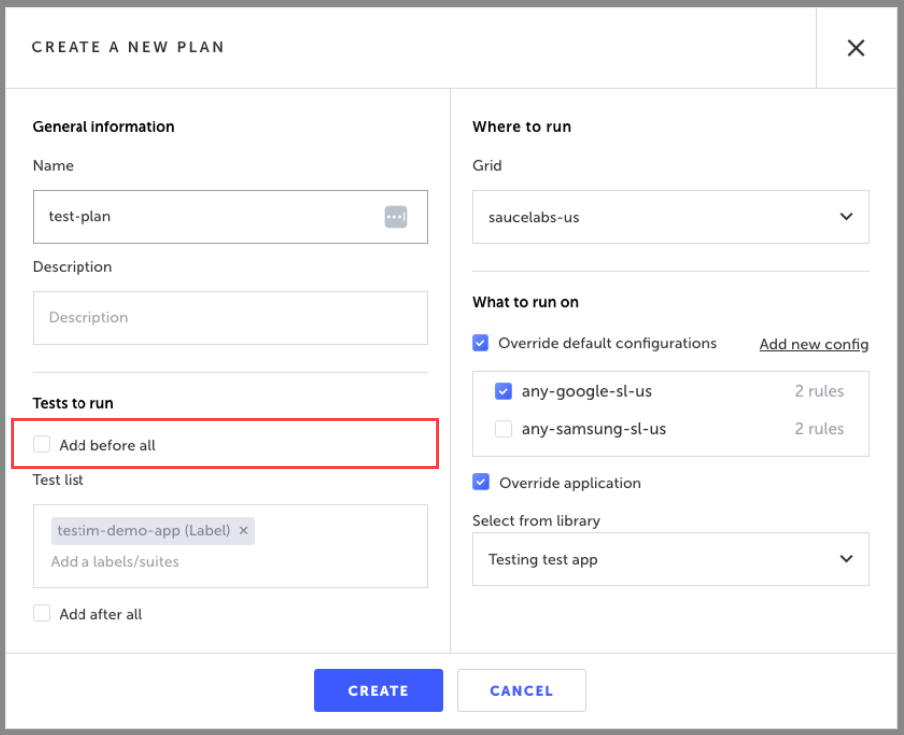This screenshot has height=735, width=904.
Task: Open the Select from library dropdown arrow
Action: click(x=846, y=559)
